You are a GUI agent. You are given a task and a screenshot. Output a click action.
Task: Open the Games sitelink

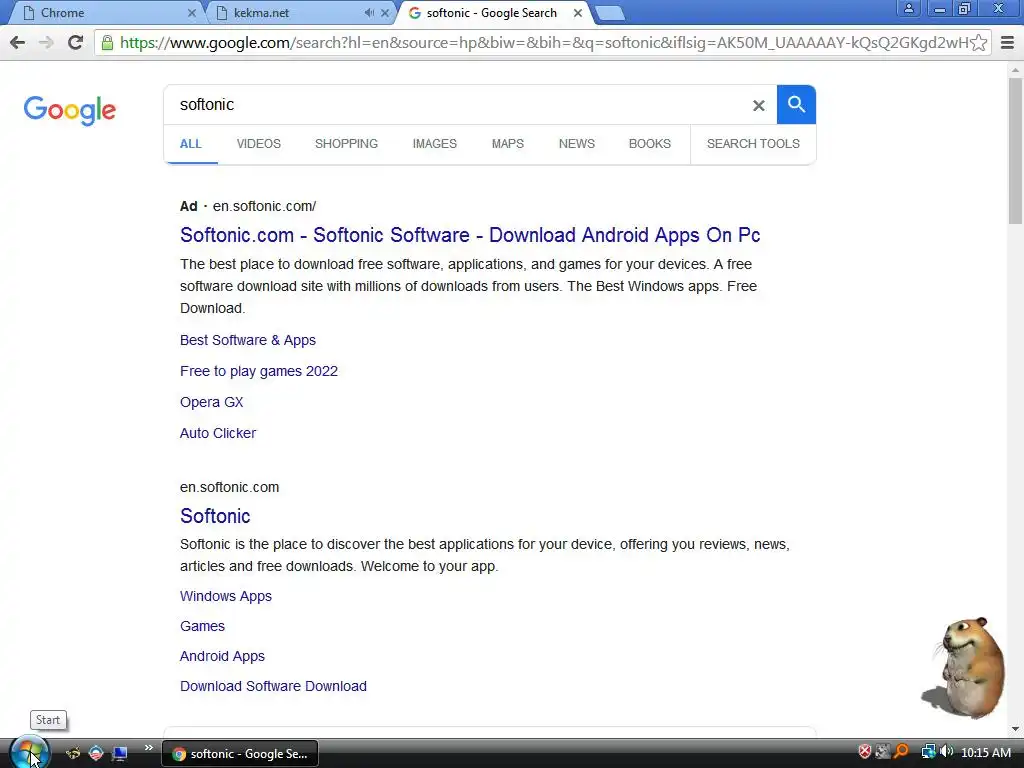click(x=202, y=626)
